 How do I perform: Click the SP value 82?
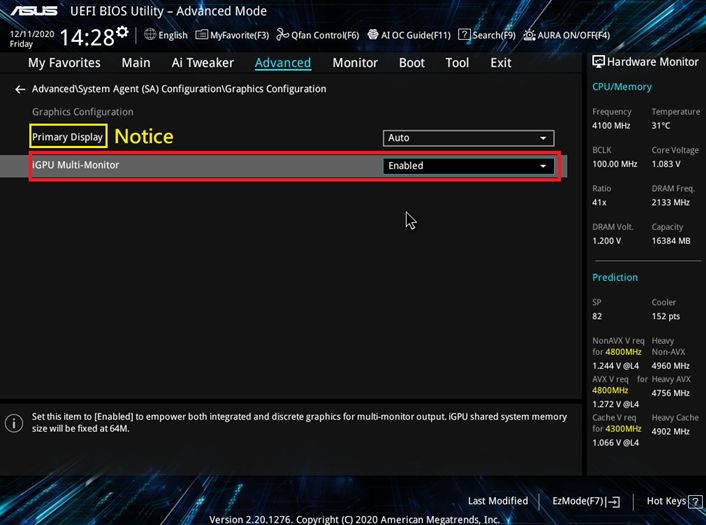[597, 317]
